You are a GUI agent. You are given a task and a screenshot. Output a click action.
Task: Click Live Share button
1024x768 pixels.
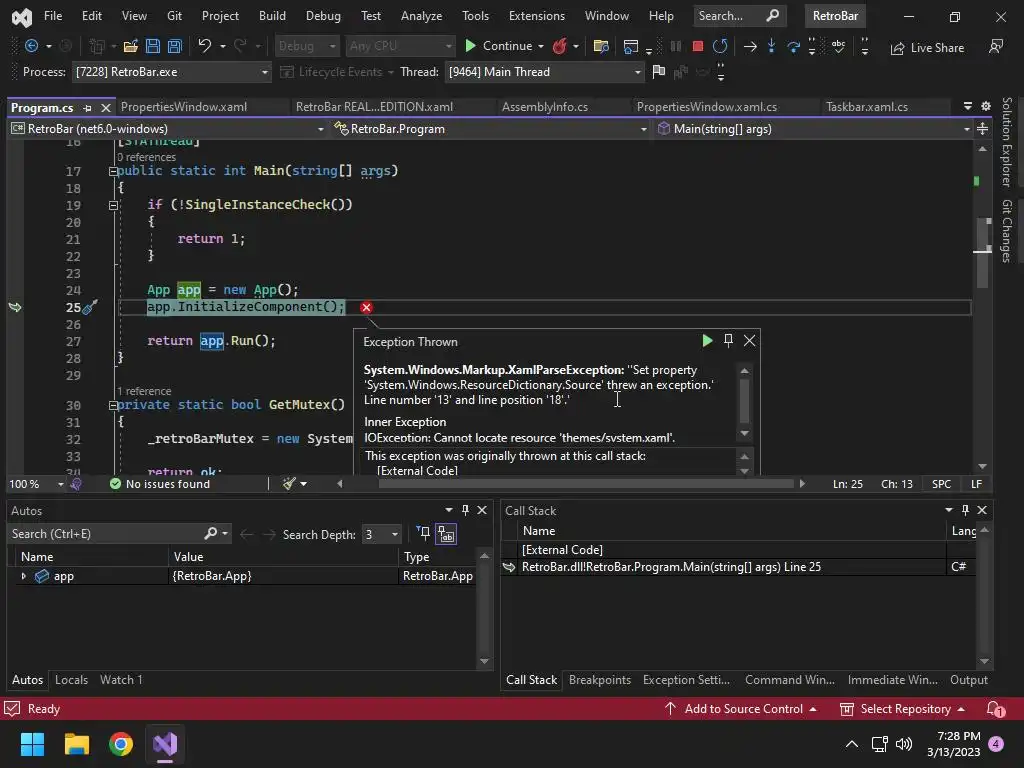pyautogui.click(x=927, y=48)
